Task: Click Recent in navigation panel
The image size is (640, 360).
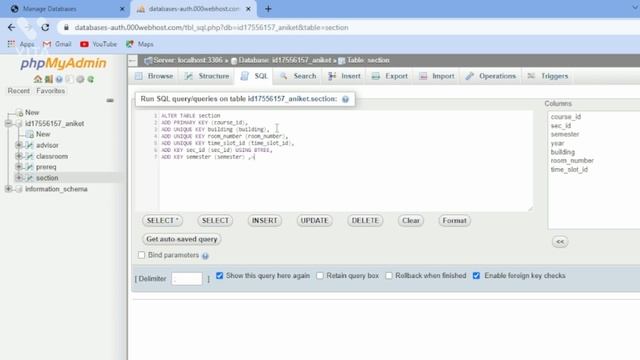Action: point(18,91)
